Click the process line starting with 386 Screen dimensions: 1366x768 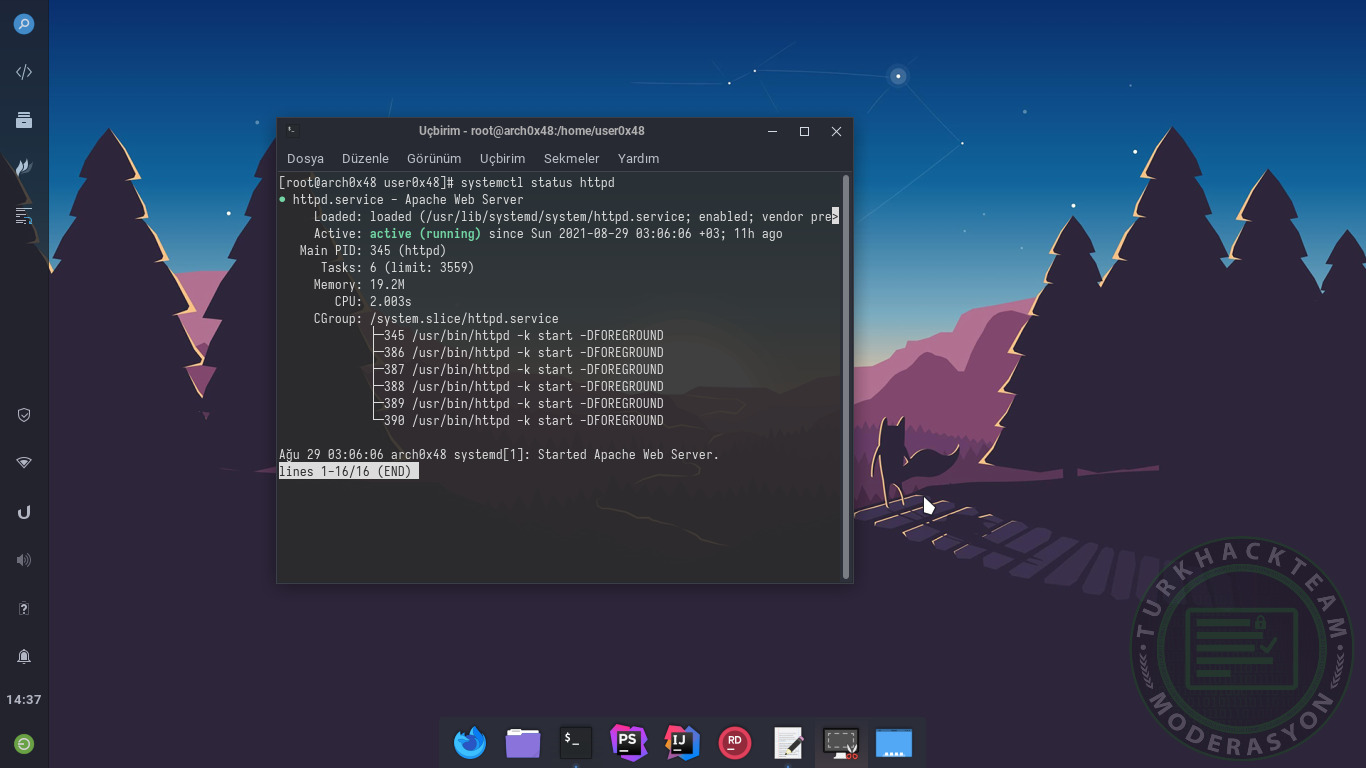point(523,353)
